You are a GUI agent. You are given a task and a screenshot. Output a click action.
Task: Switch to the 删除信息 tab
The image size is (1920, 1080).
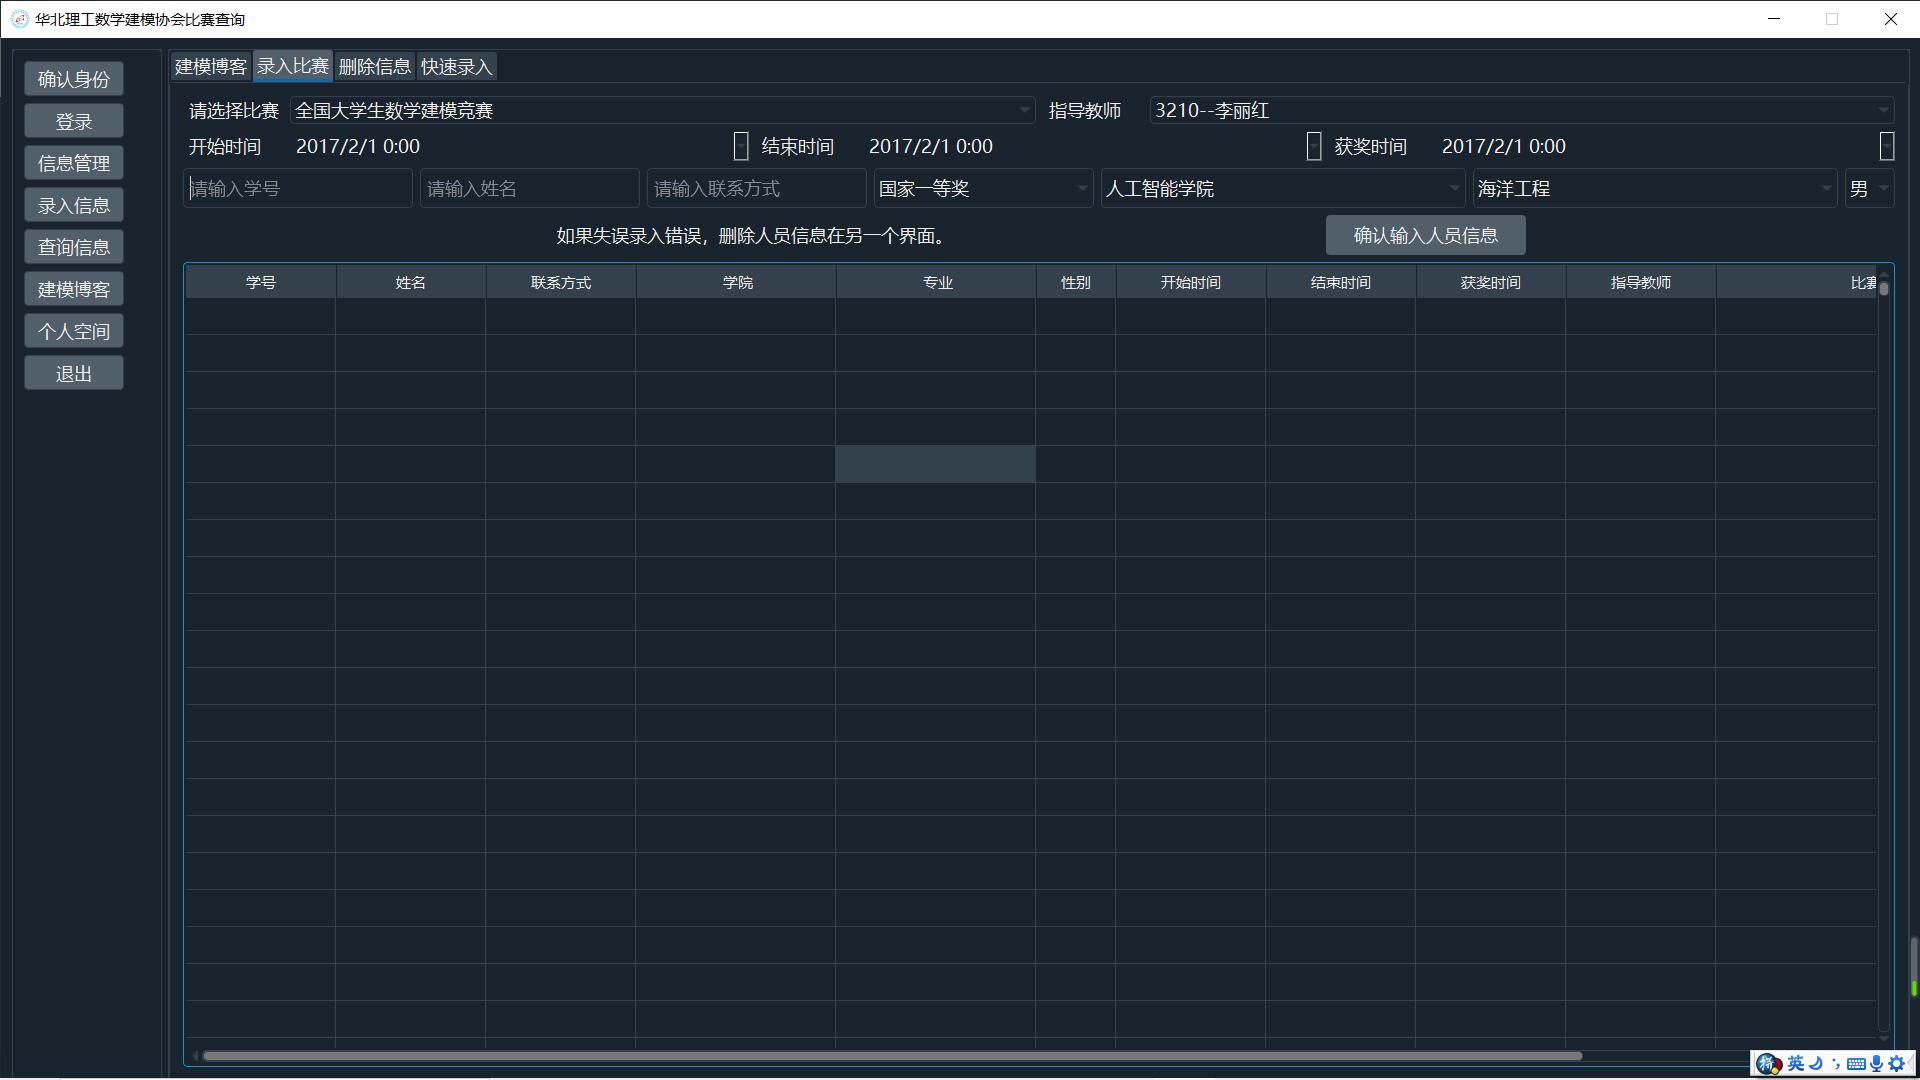374,67
